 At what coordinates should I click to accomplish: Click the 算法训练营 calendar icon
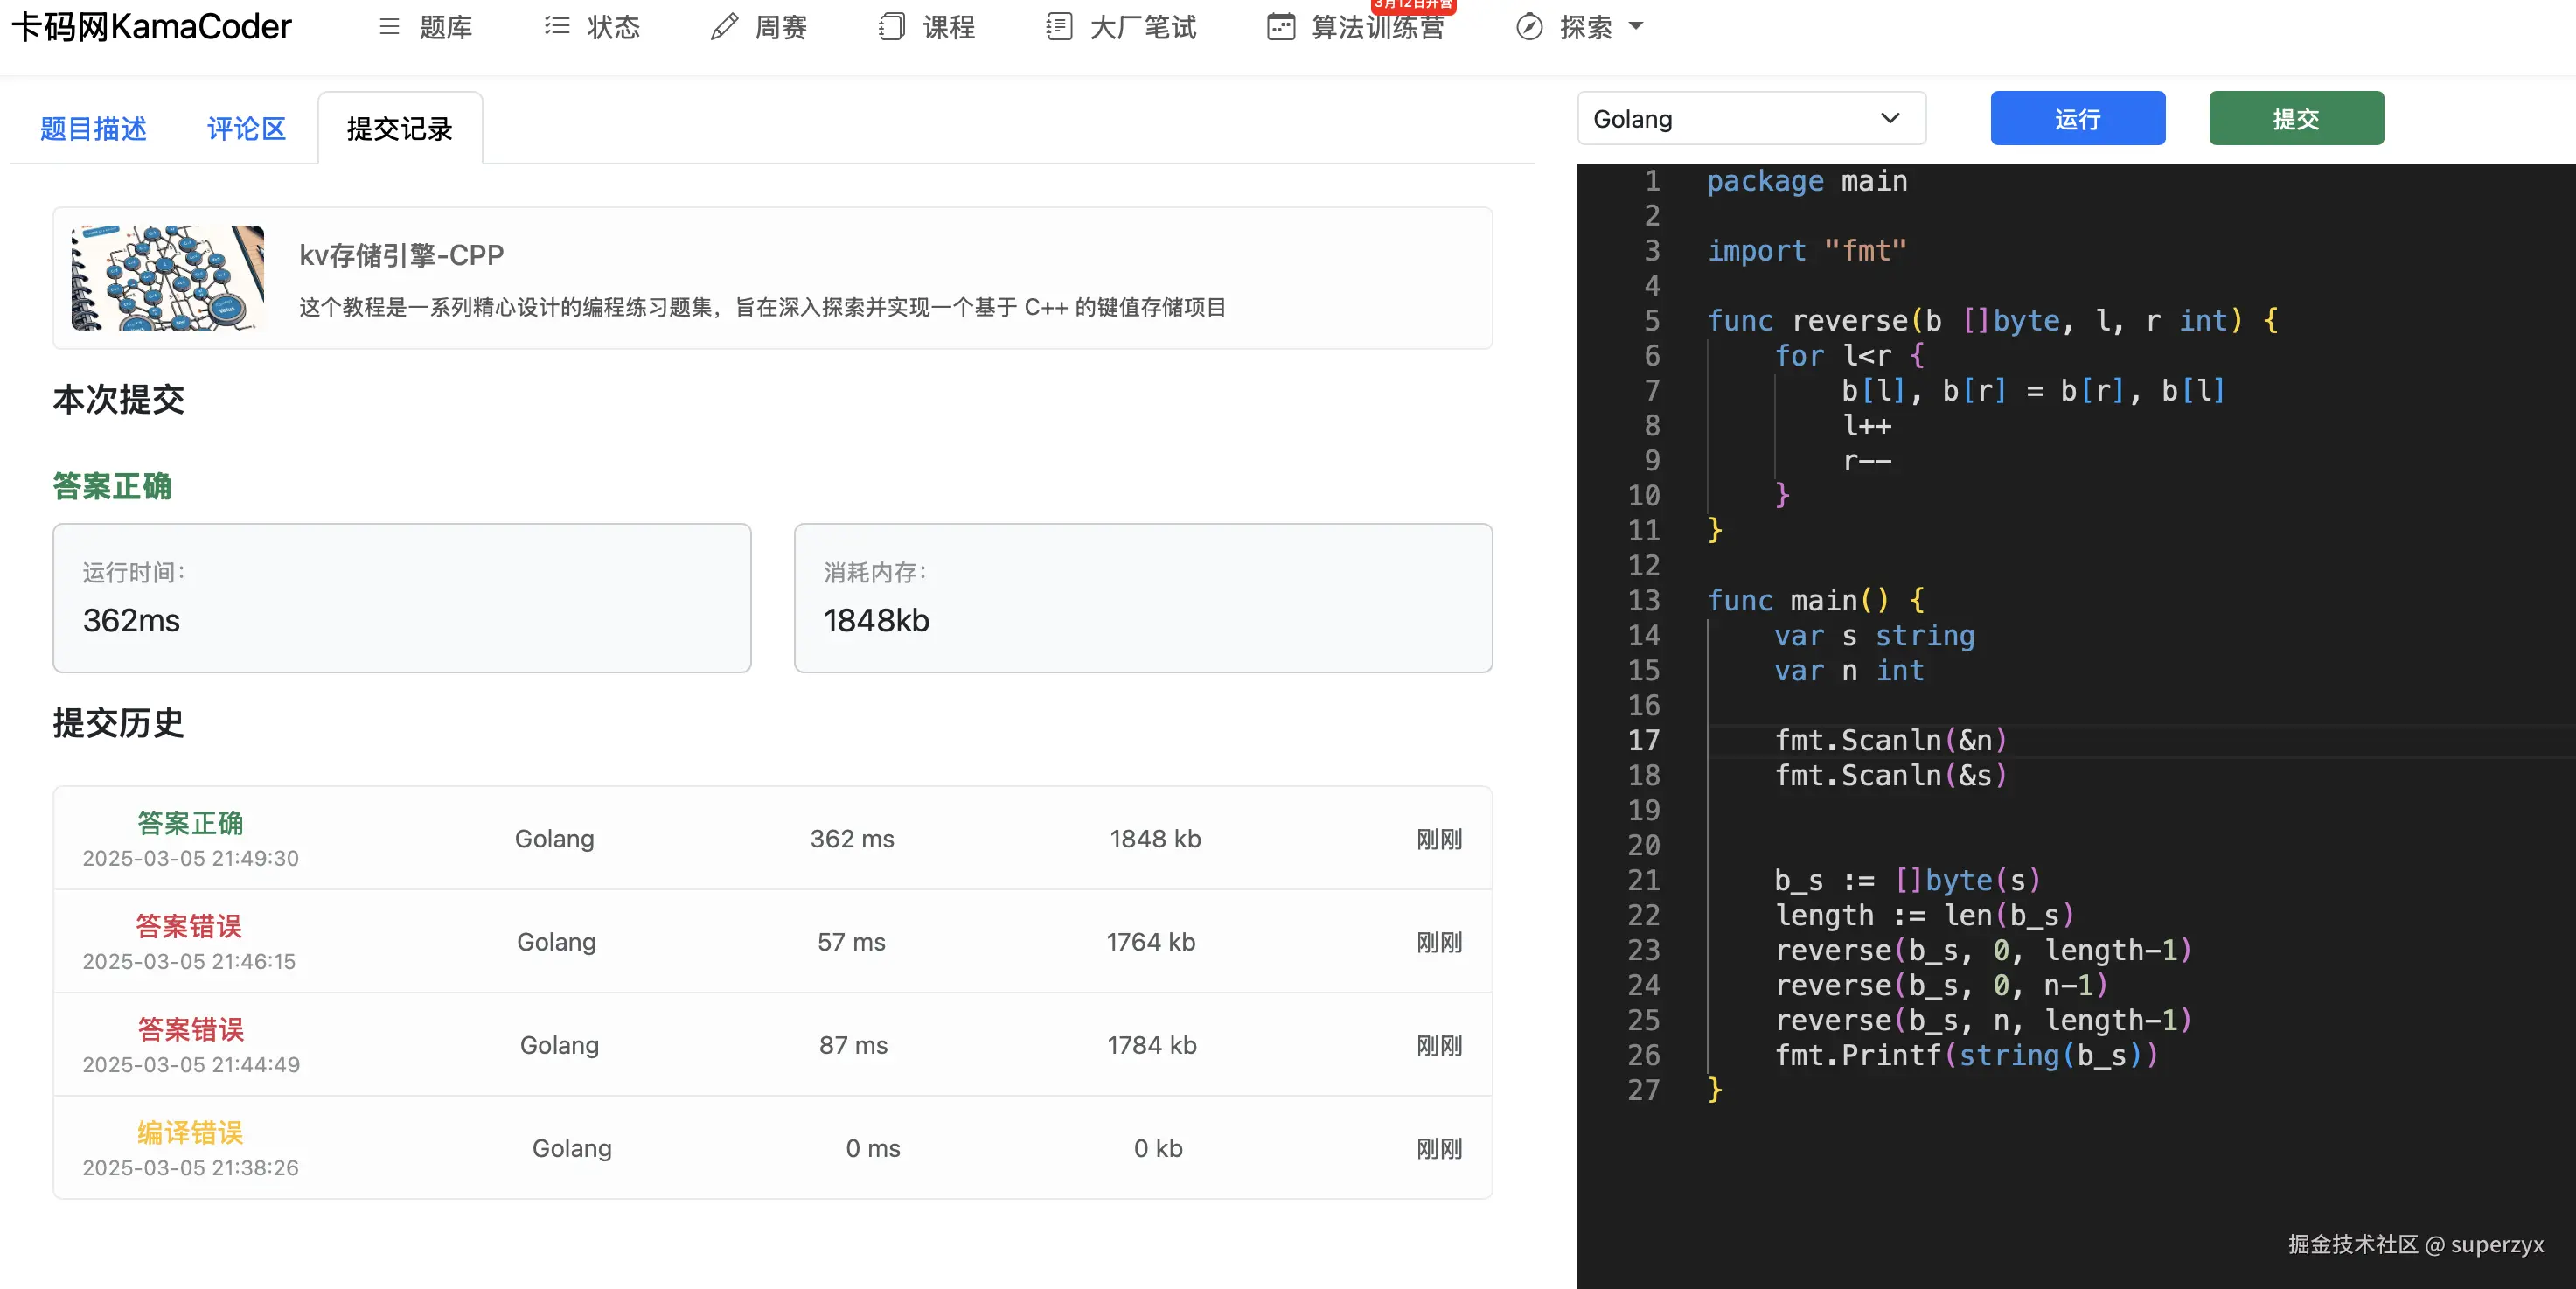[x=1281, y=27]
